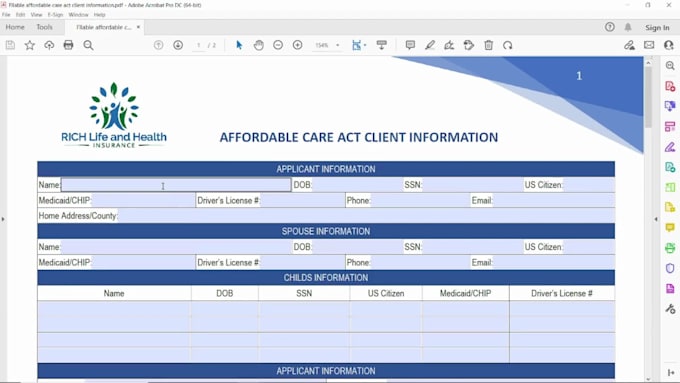Click the trash delete icon

coord(489,45)
